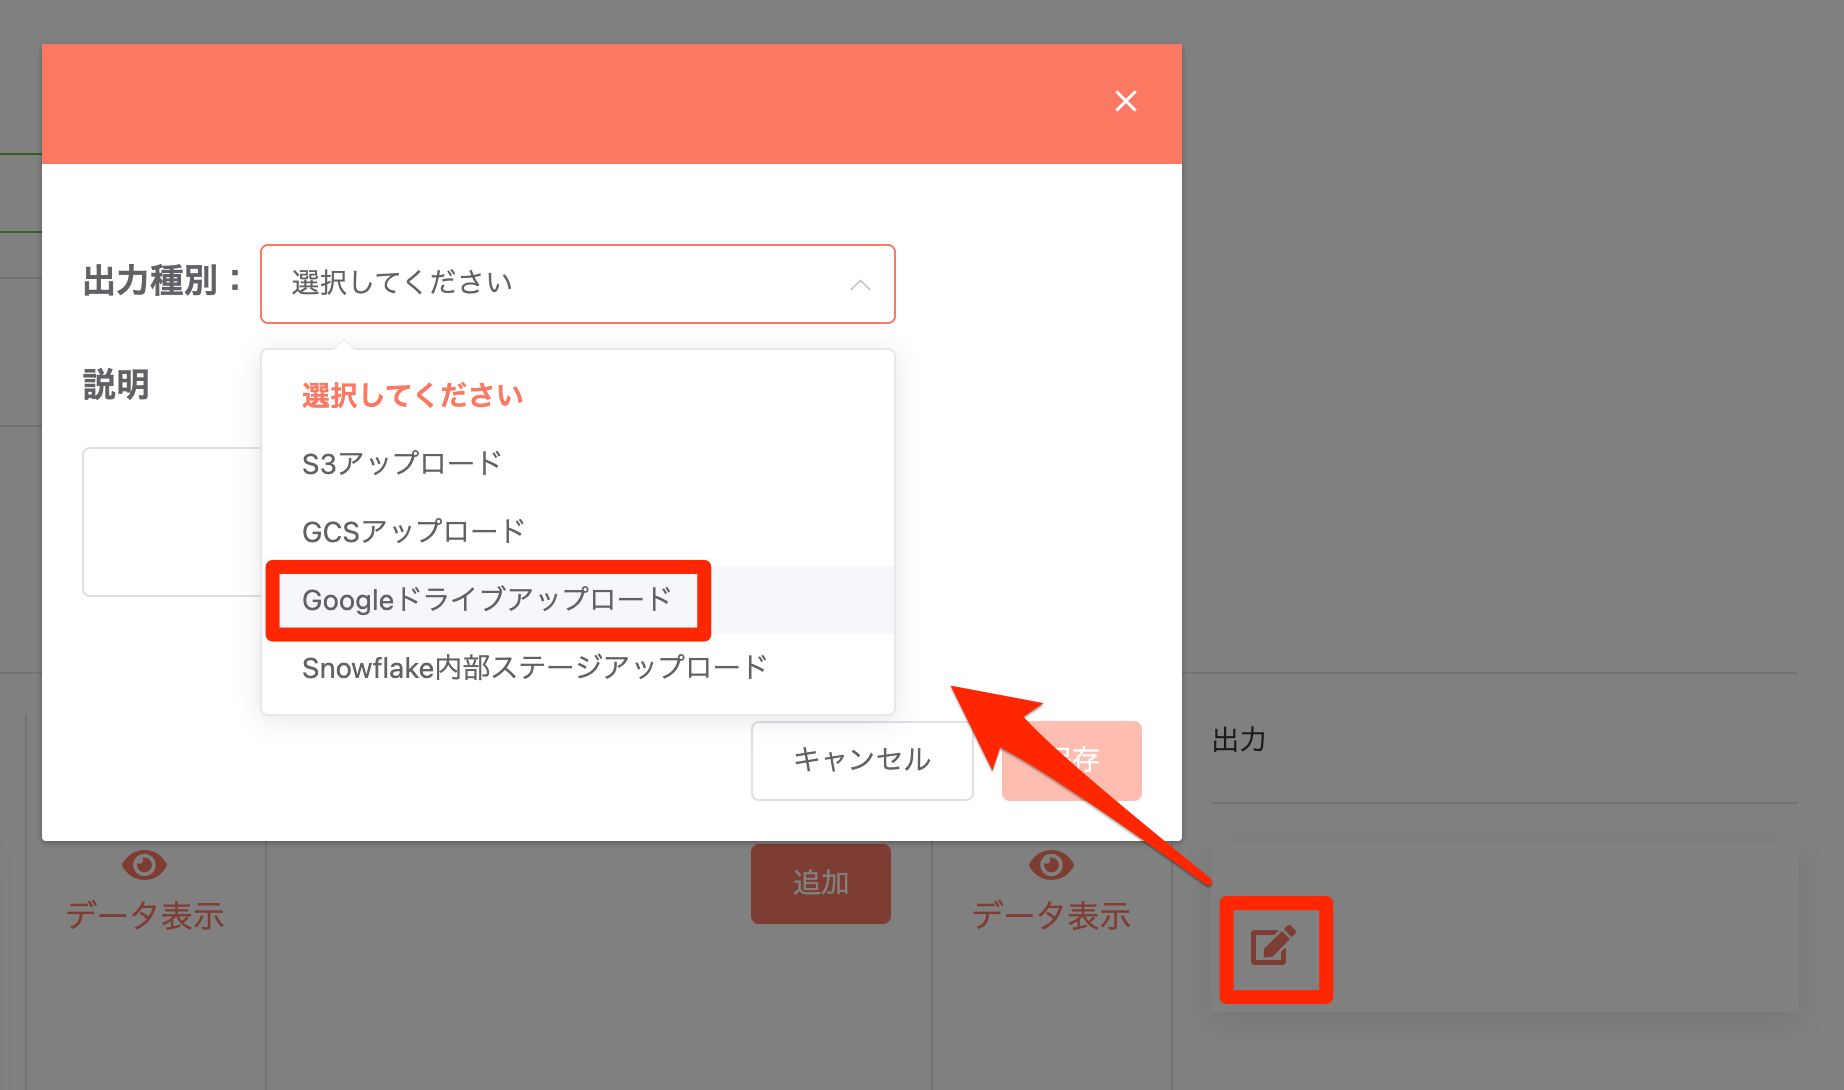
Task: Expand the output type selection box
Action: [577, 284]
